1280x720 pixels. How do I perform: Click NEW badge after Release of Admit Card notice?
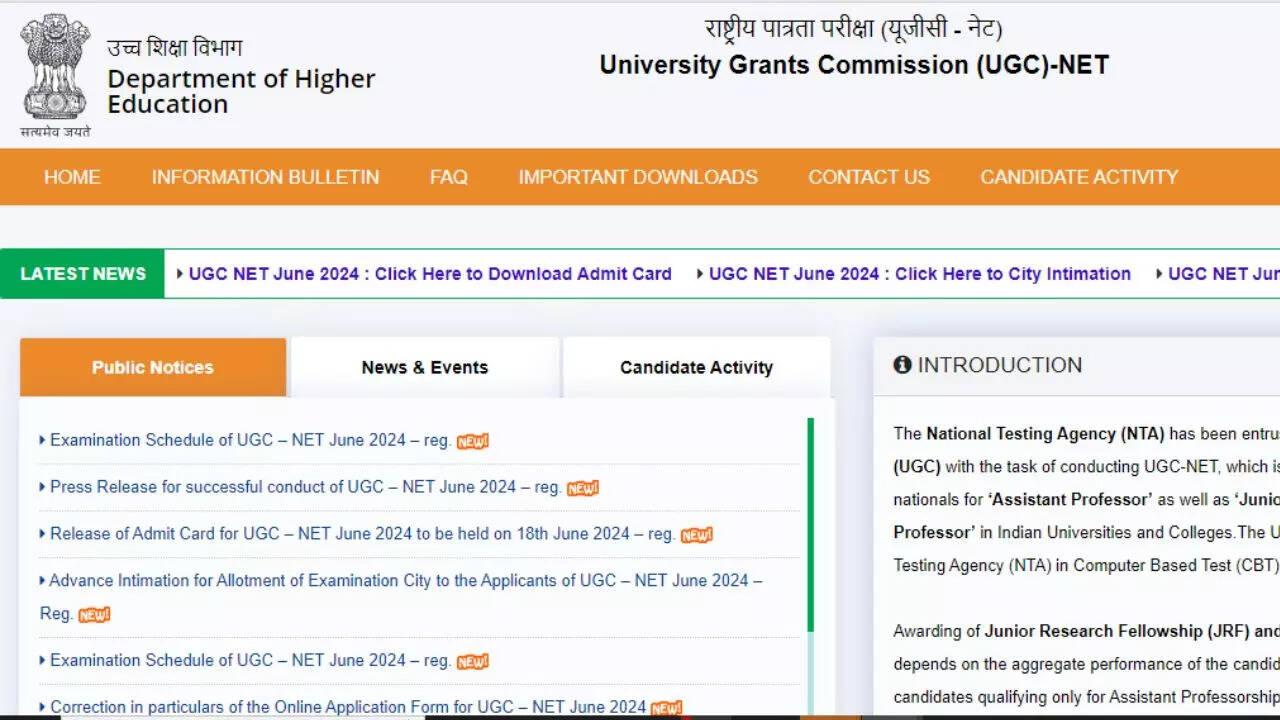[696, 535]
